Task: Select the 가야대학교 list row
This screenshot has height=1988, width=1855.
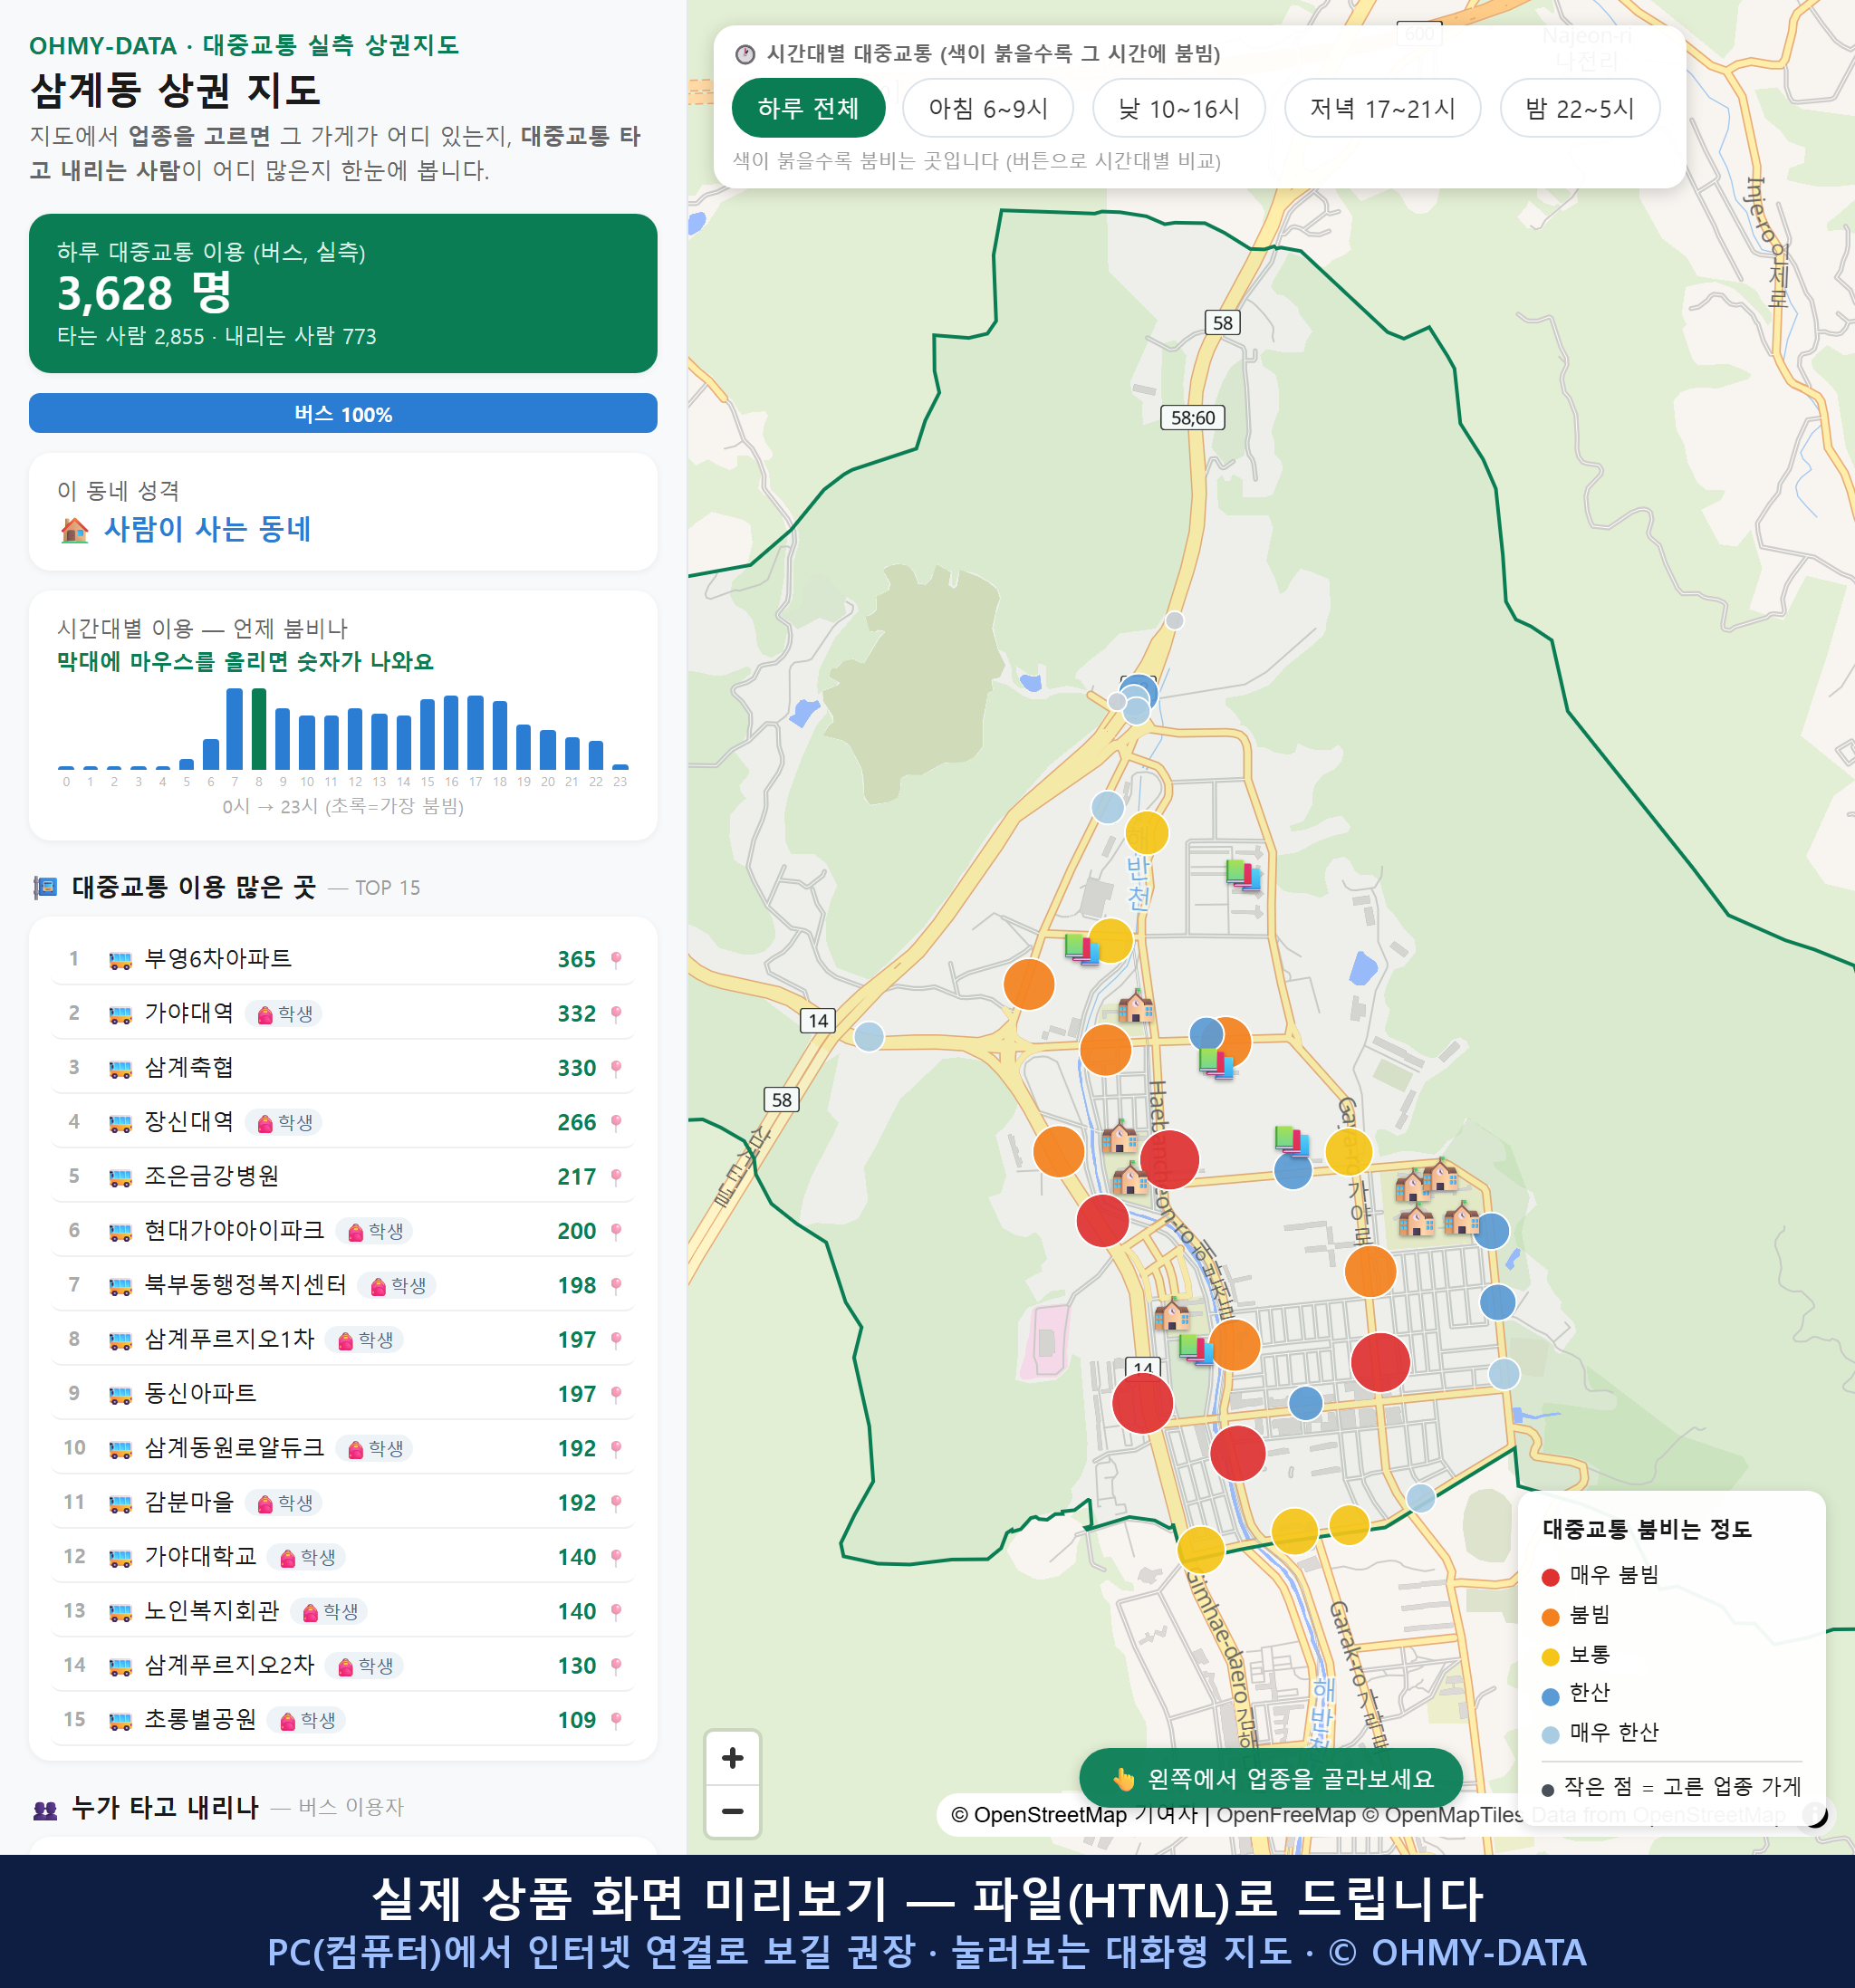Action: pos(343,1557)
